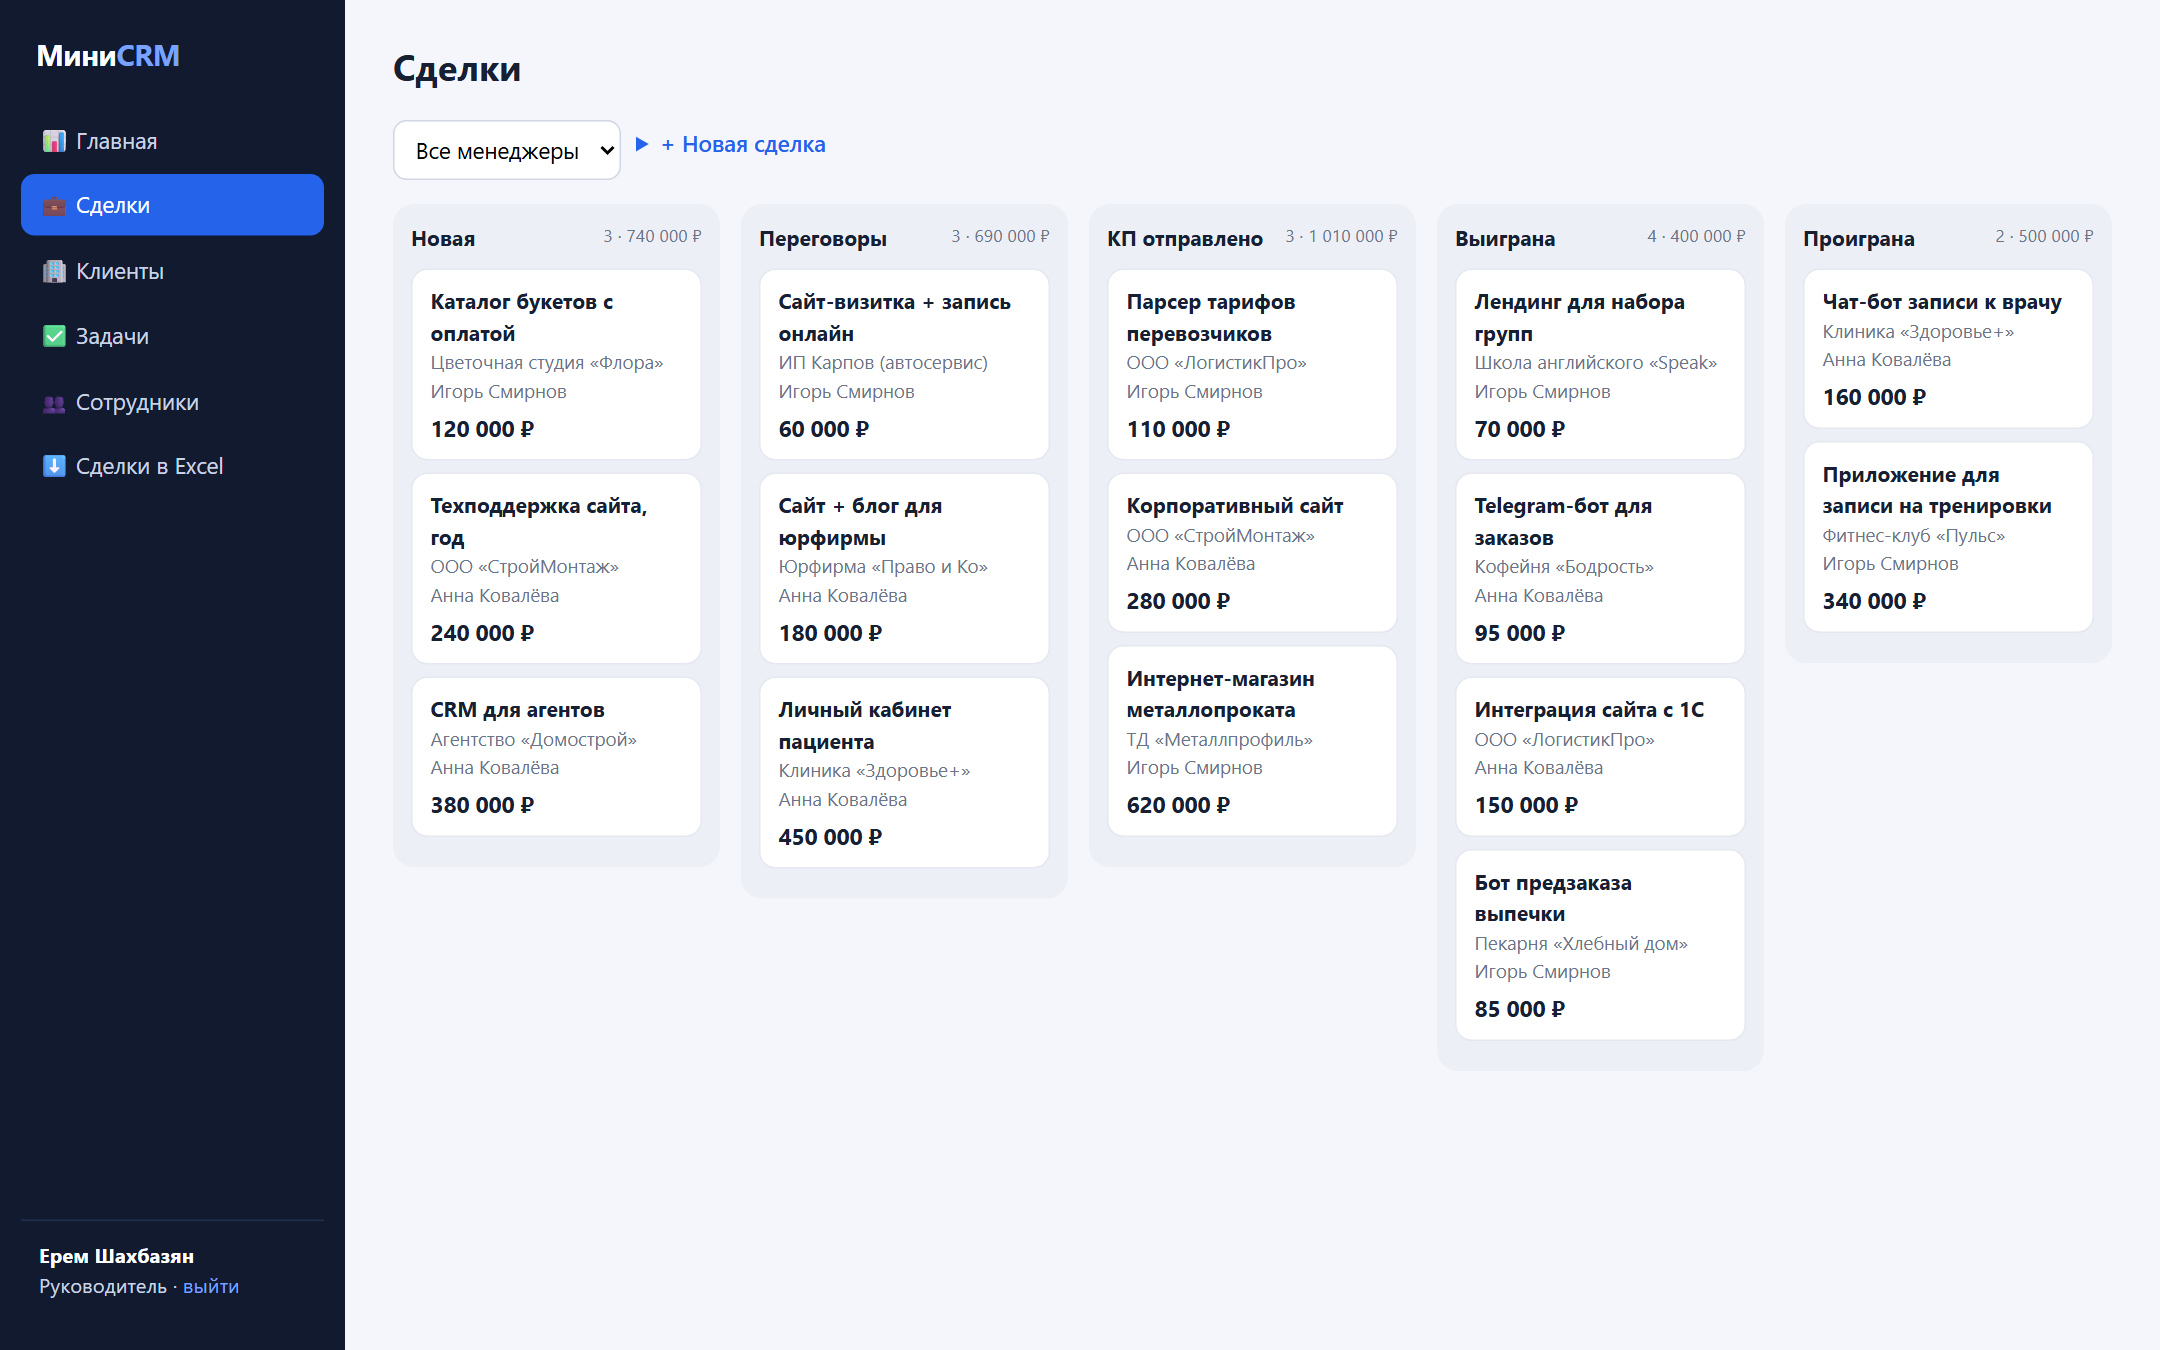This screenshot has width=2160, height=1350.
Task: Open the Сайт + блог для юрфирмы card
Action: pos(904,569)
